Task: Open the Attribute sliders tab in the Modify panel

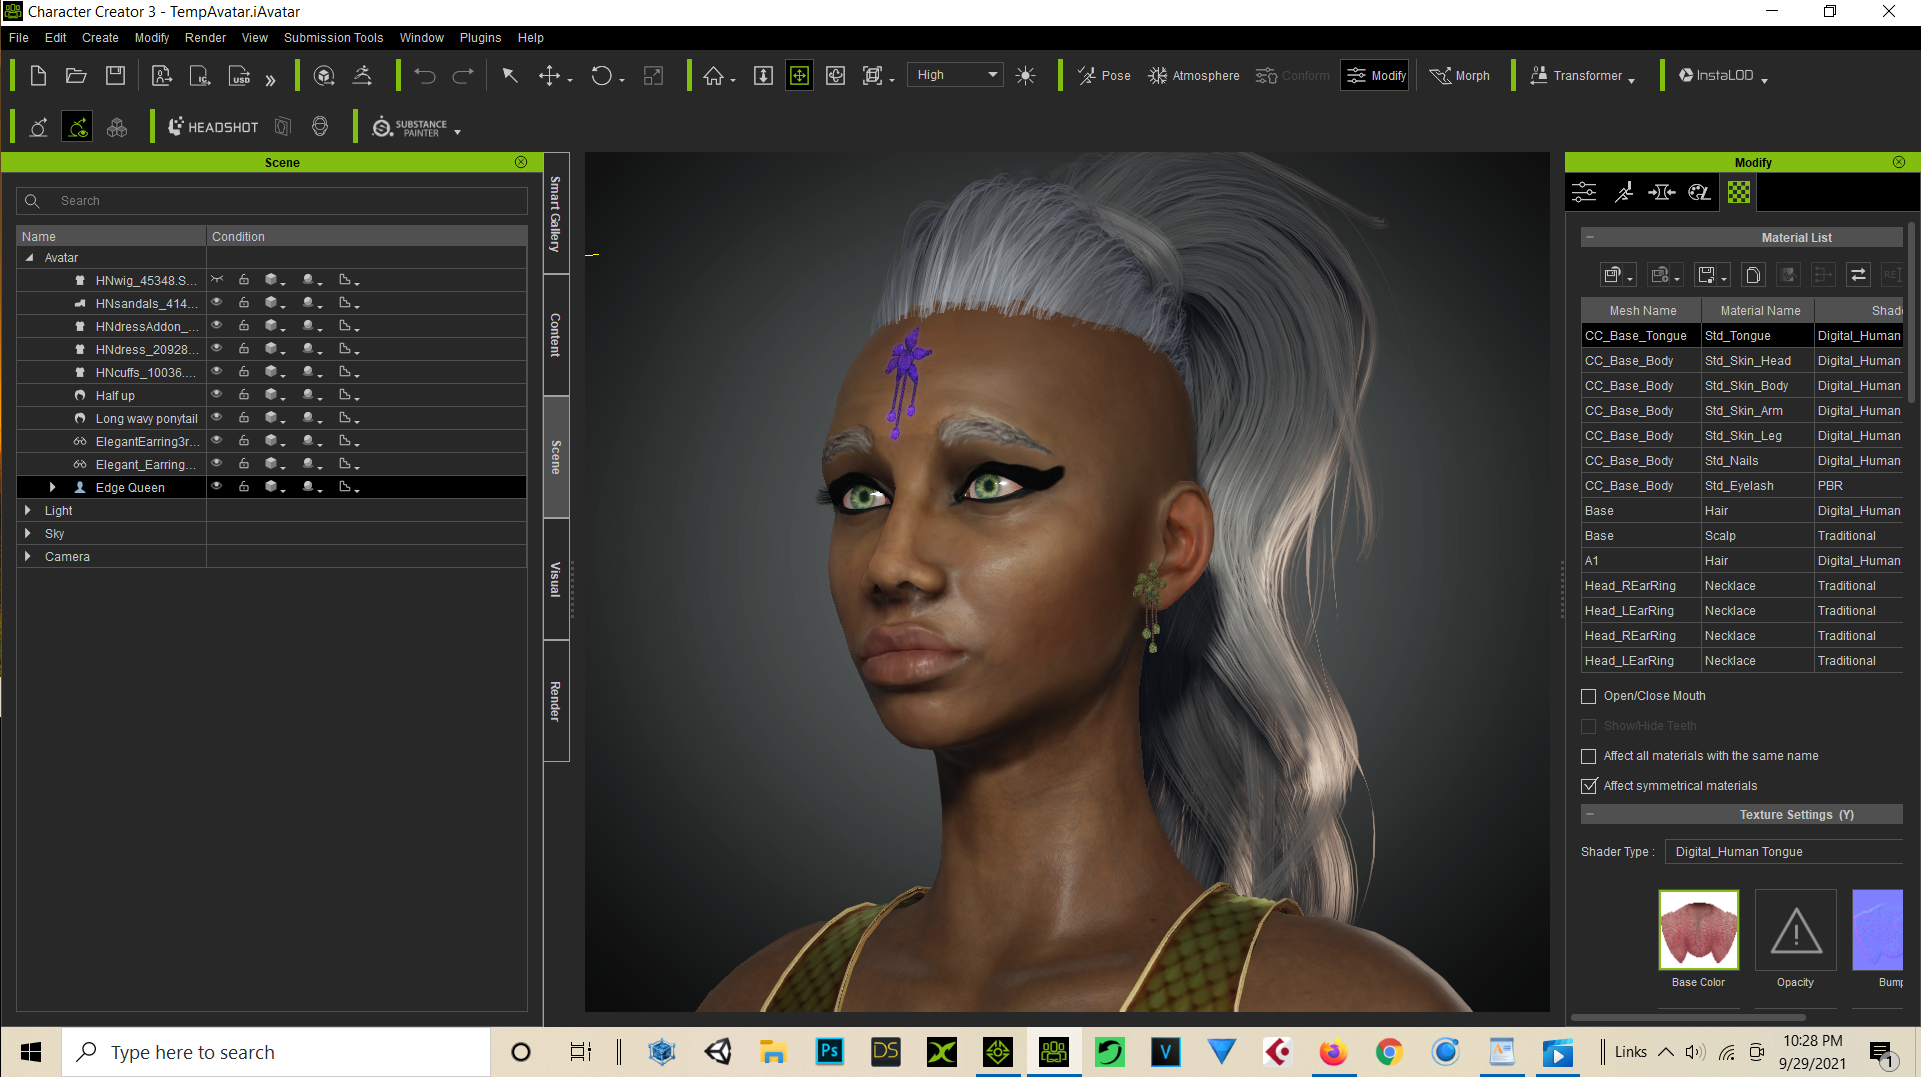Action: [x=1584, y=192]
